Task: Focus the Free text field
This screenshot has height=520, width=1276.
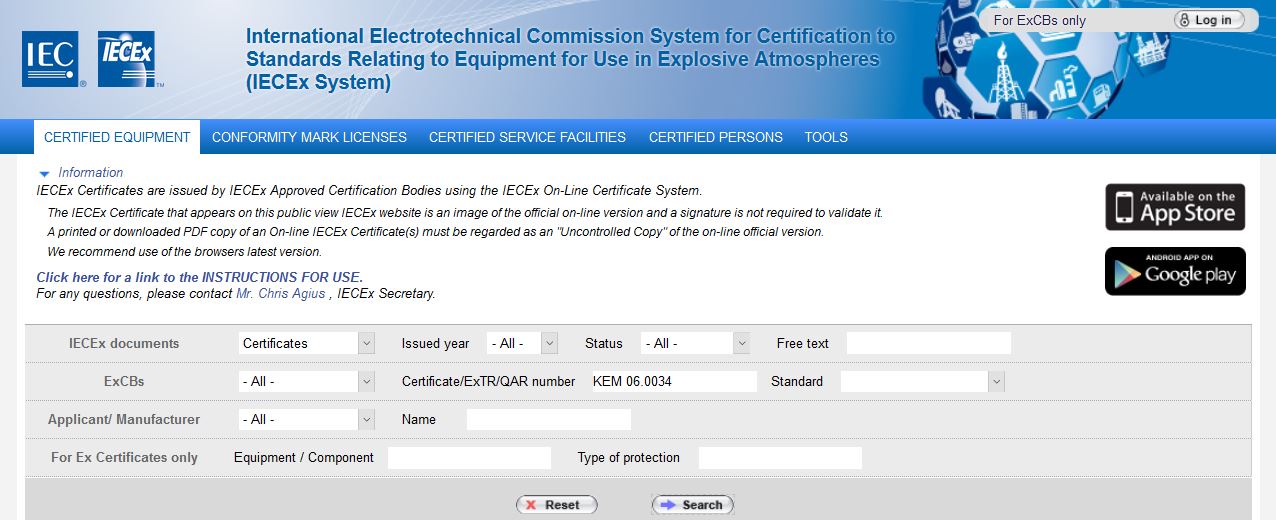Action: [x=929, y=343]
